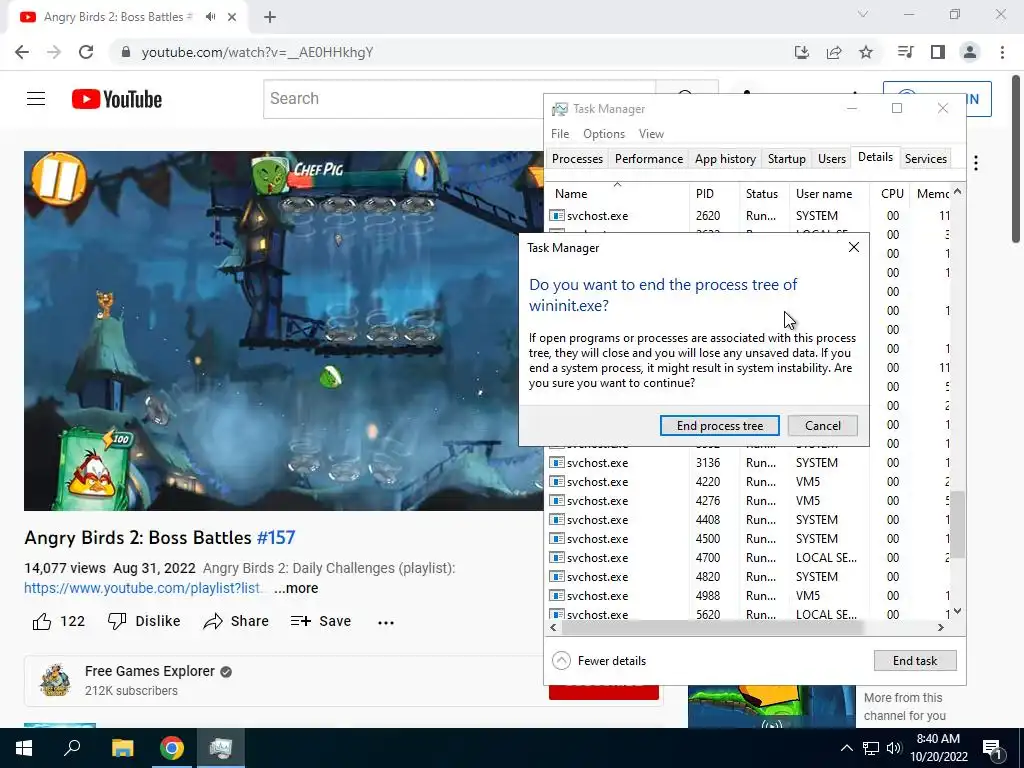Collapse Task Manager with Fewer details
Image resolution: width=1024 pixels, height=768 pixels.
(599, 661)
